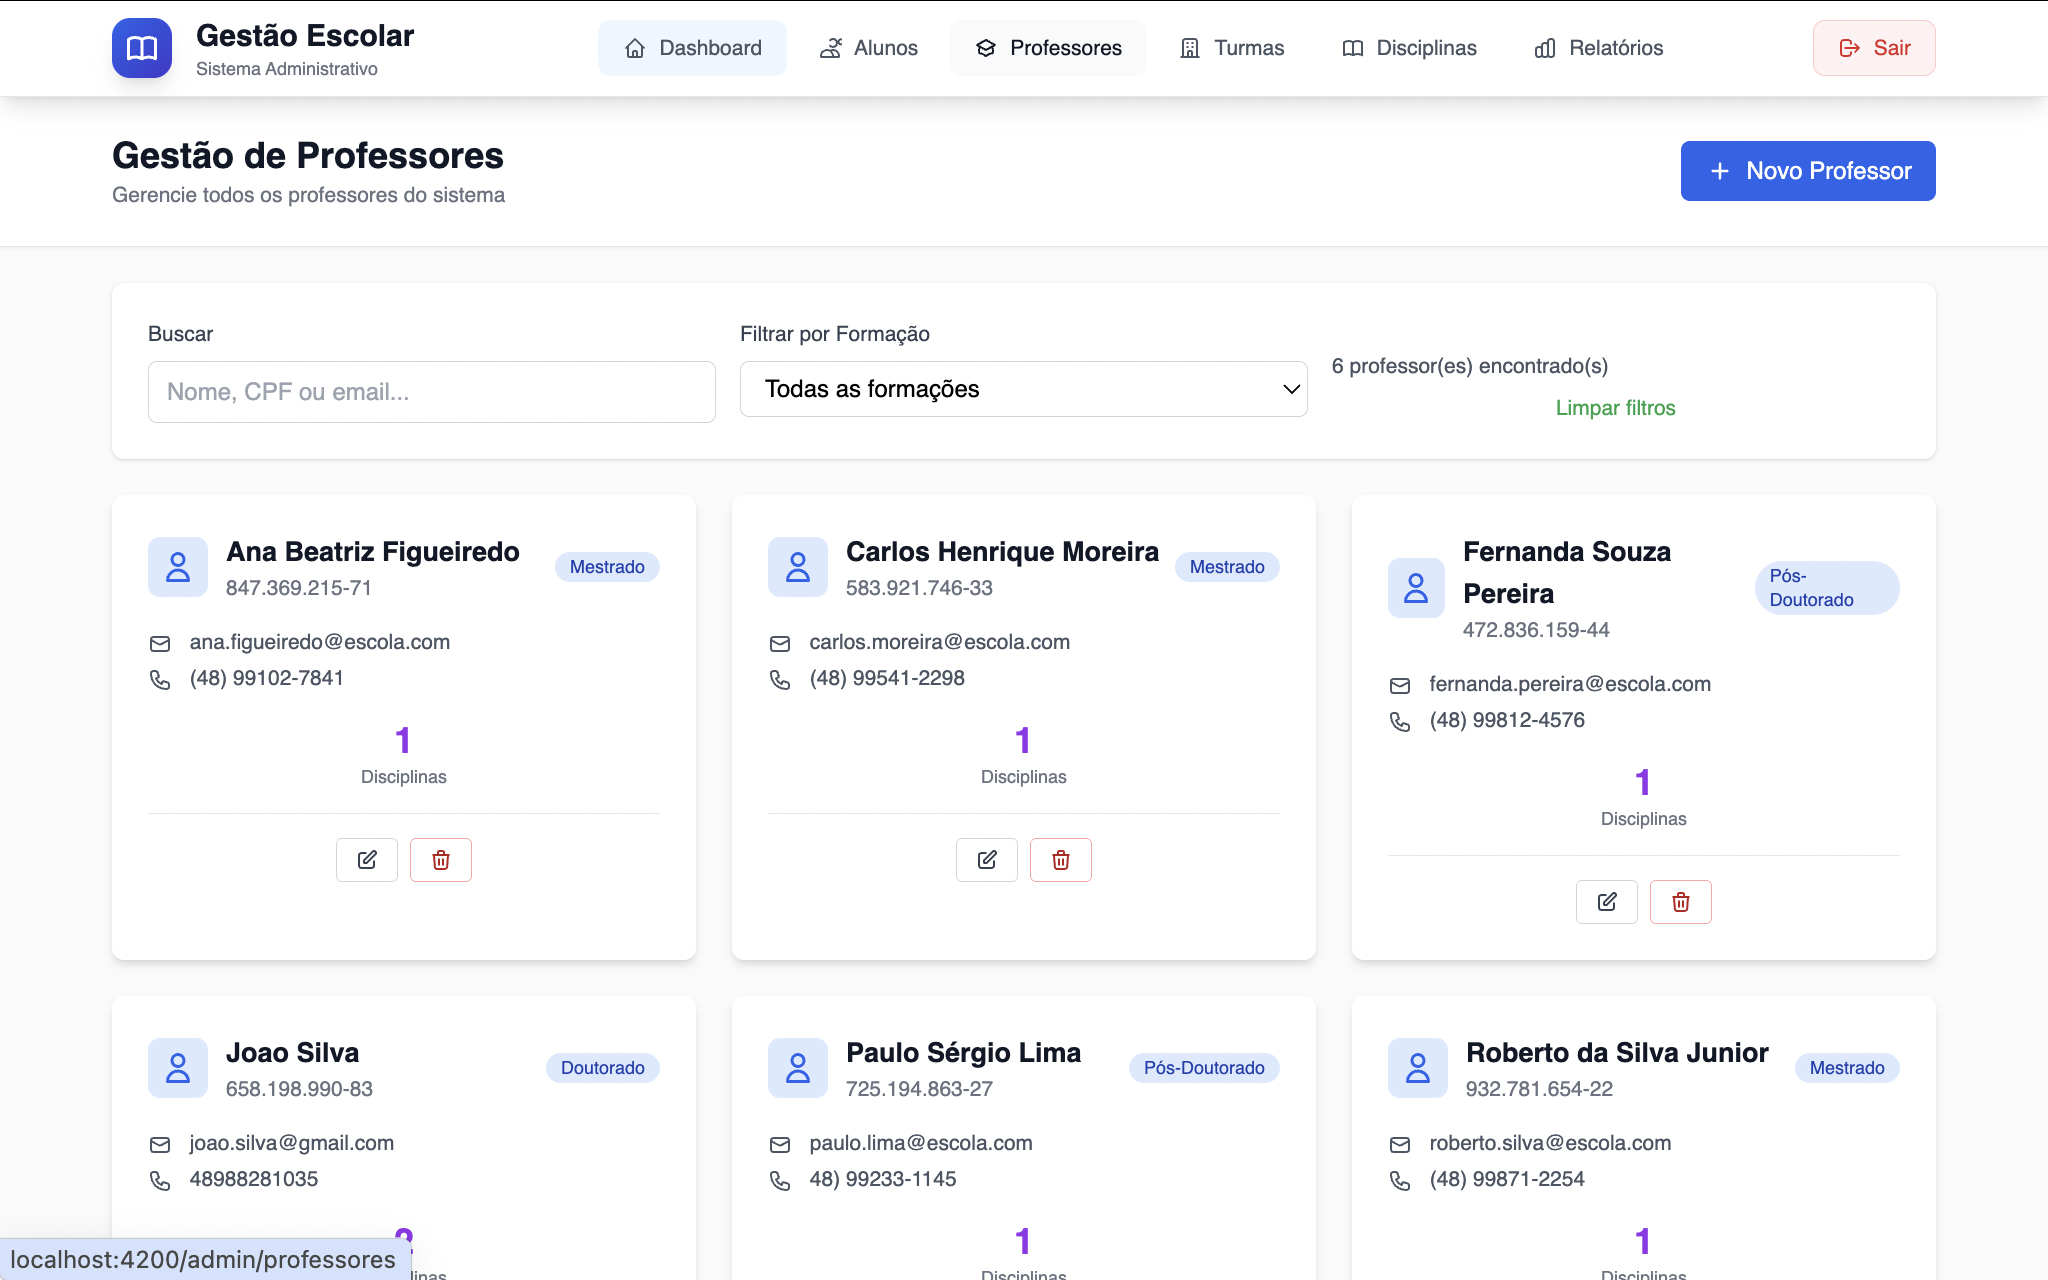Delete Ana Beatriz Figueiredo with trash icon
This screenshot has width=2048, height=1280.
[441, 860]
